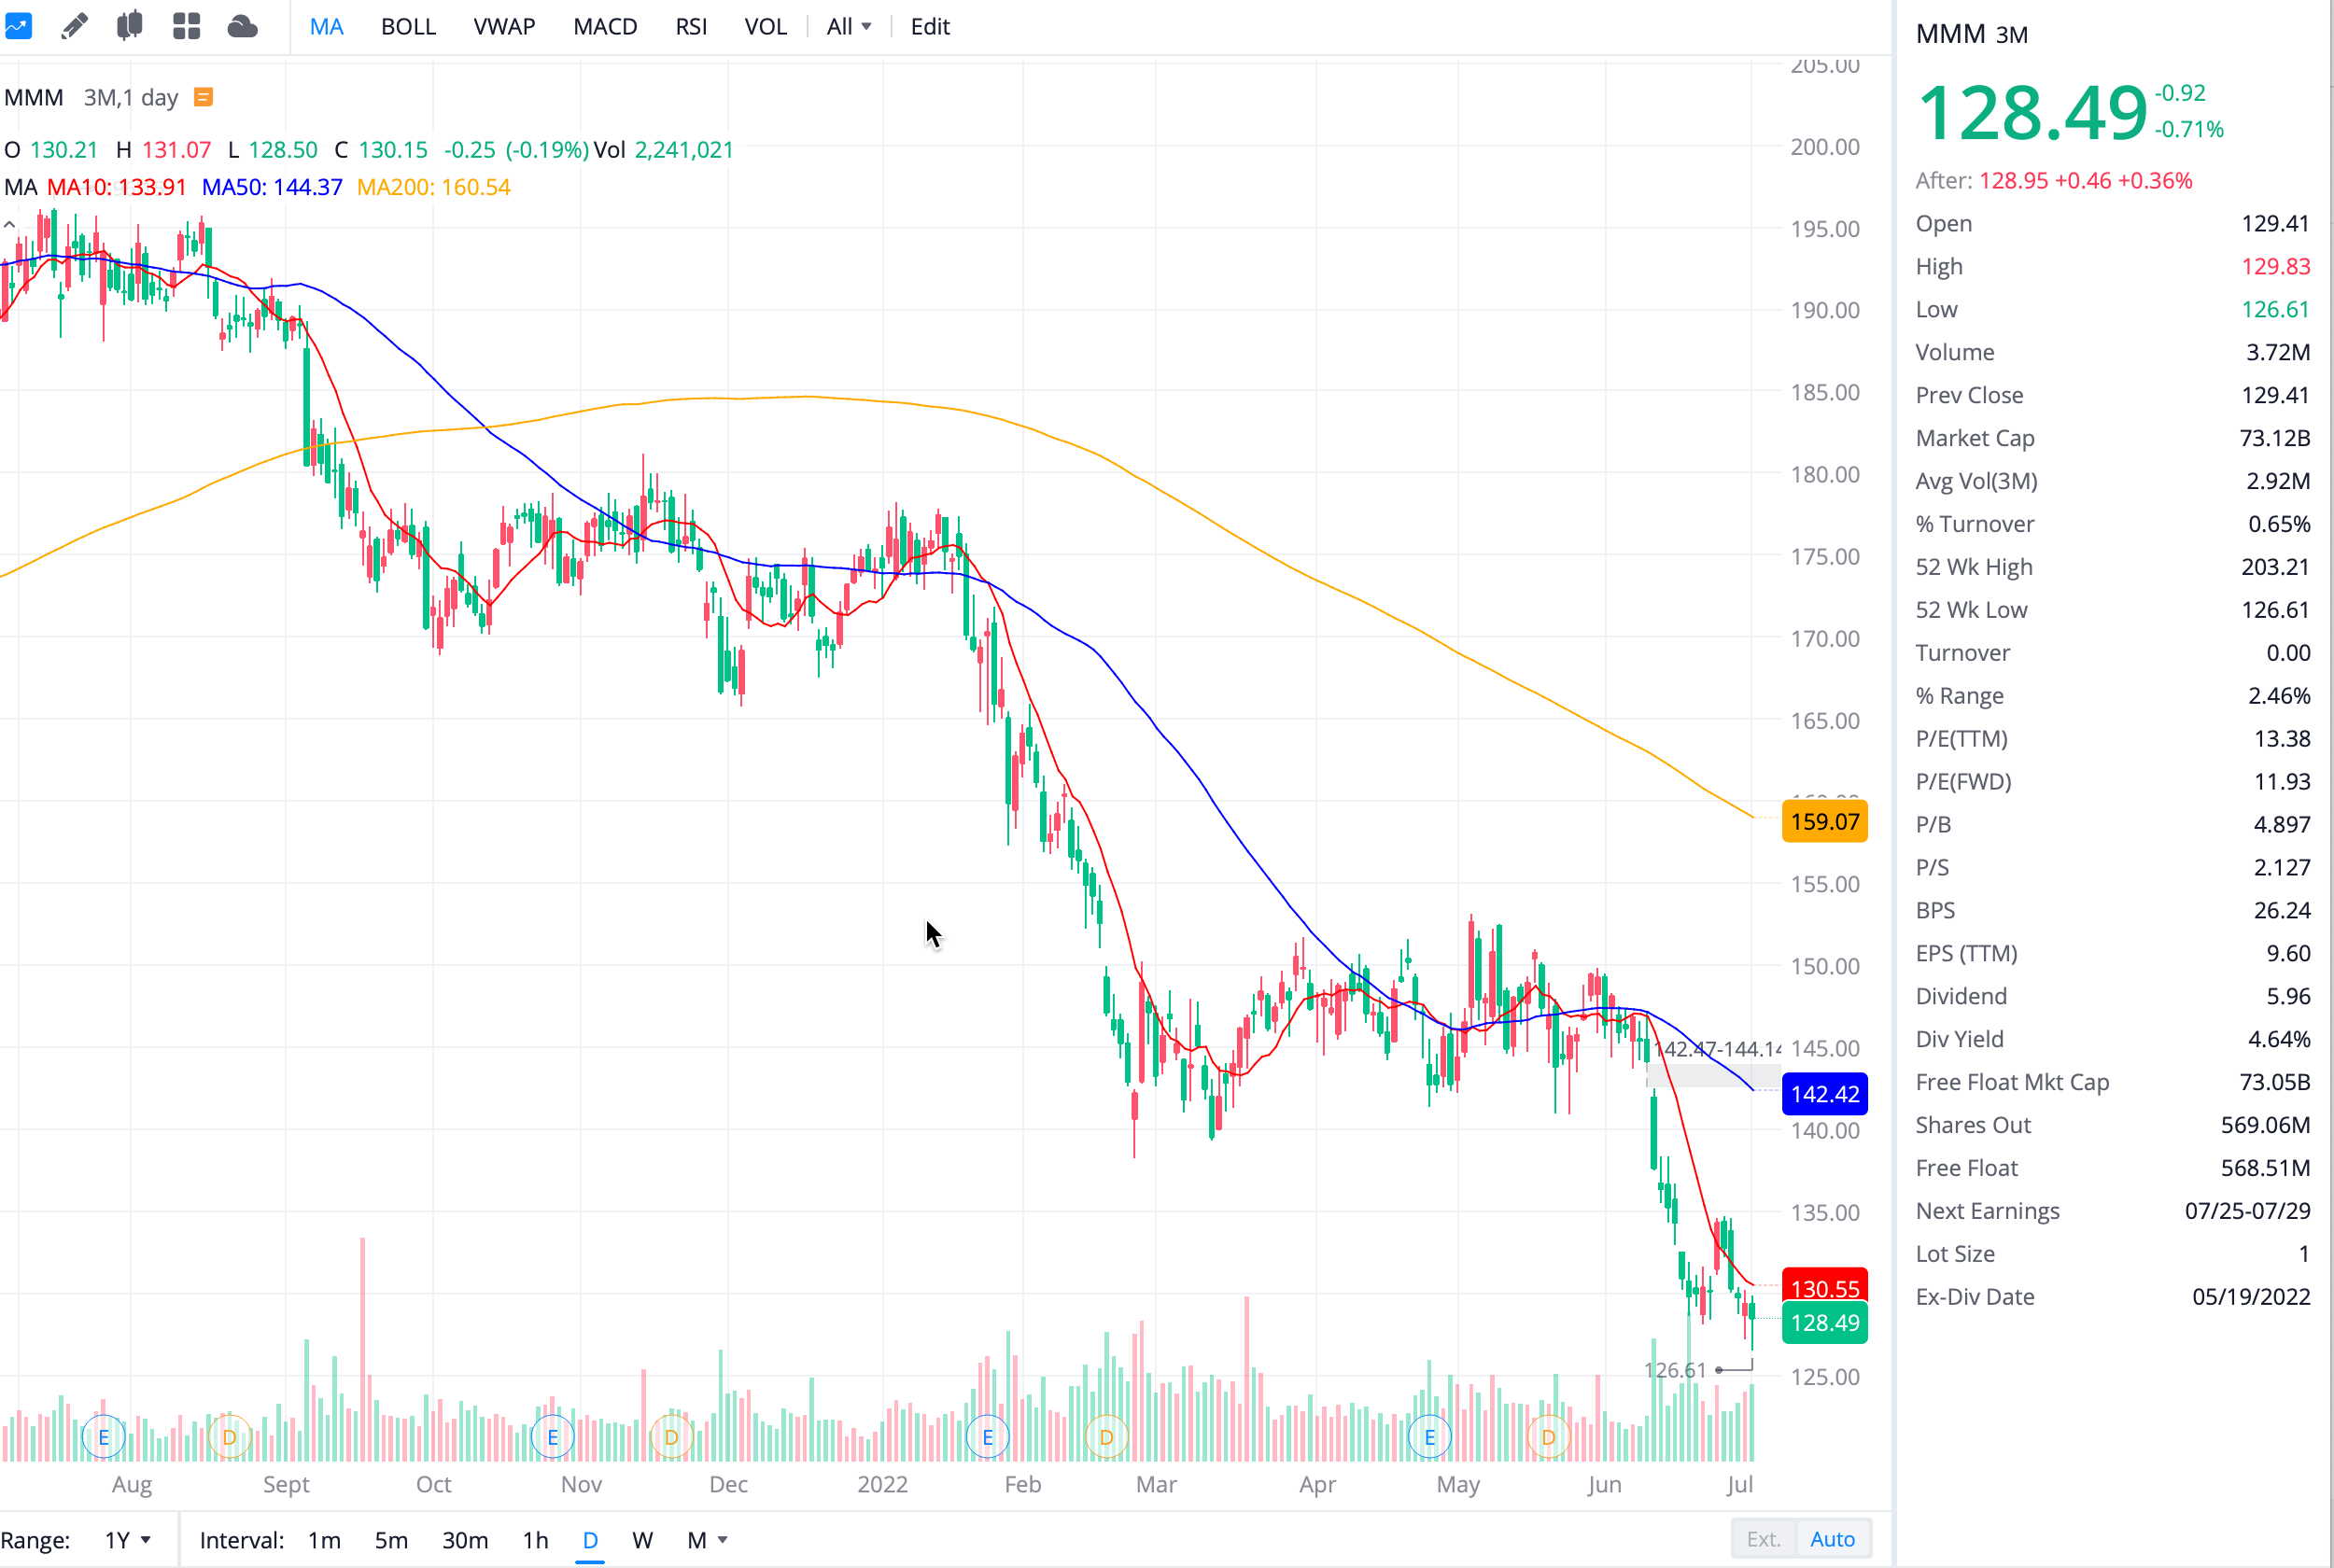Screen dimensions: 2334x1568
Task: Switch to the W weekly interval
Action: point(642,1540)
